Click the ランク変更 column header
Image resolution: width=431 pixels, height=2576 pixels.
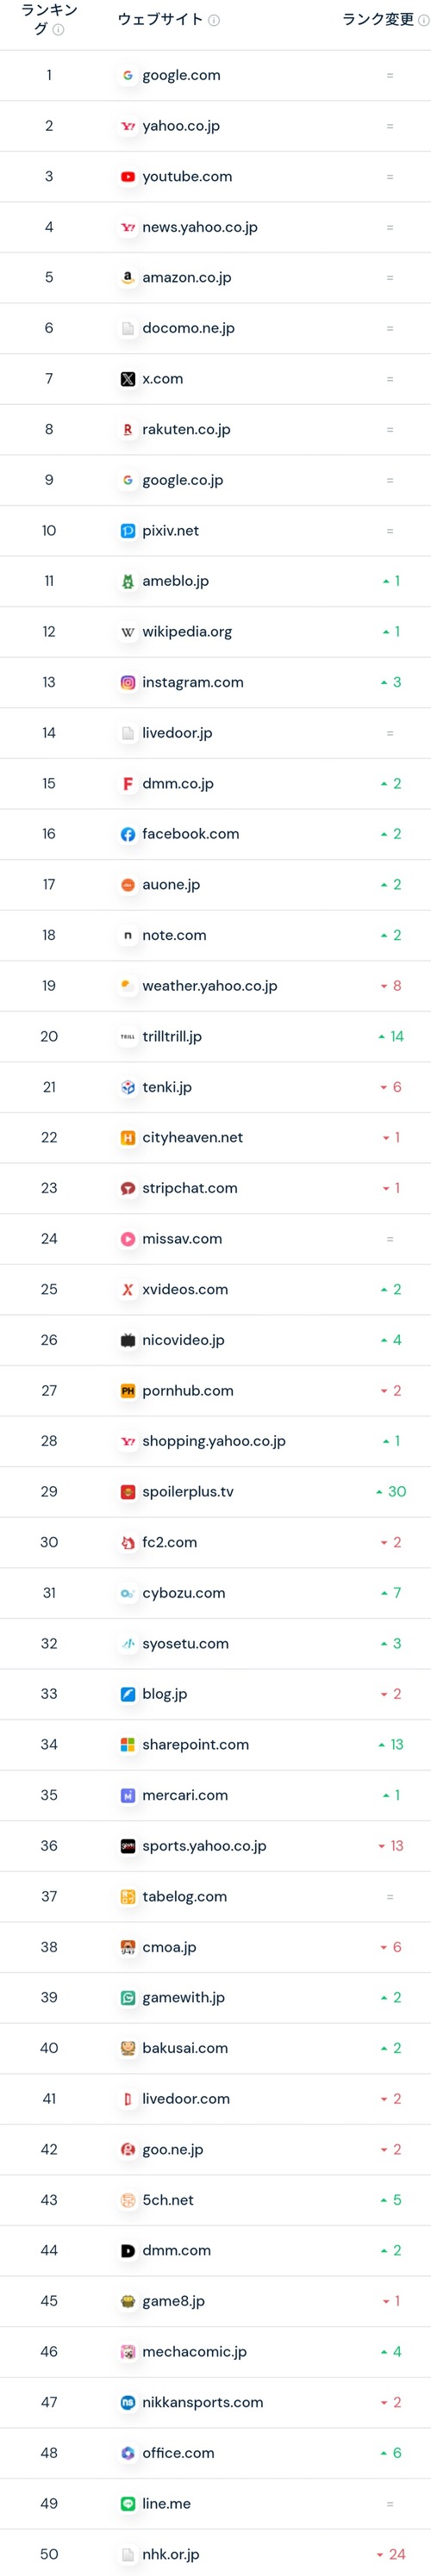coord(378,19)
